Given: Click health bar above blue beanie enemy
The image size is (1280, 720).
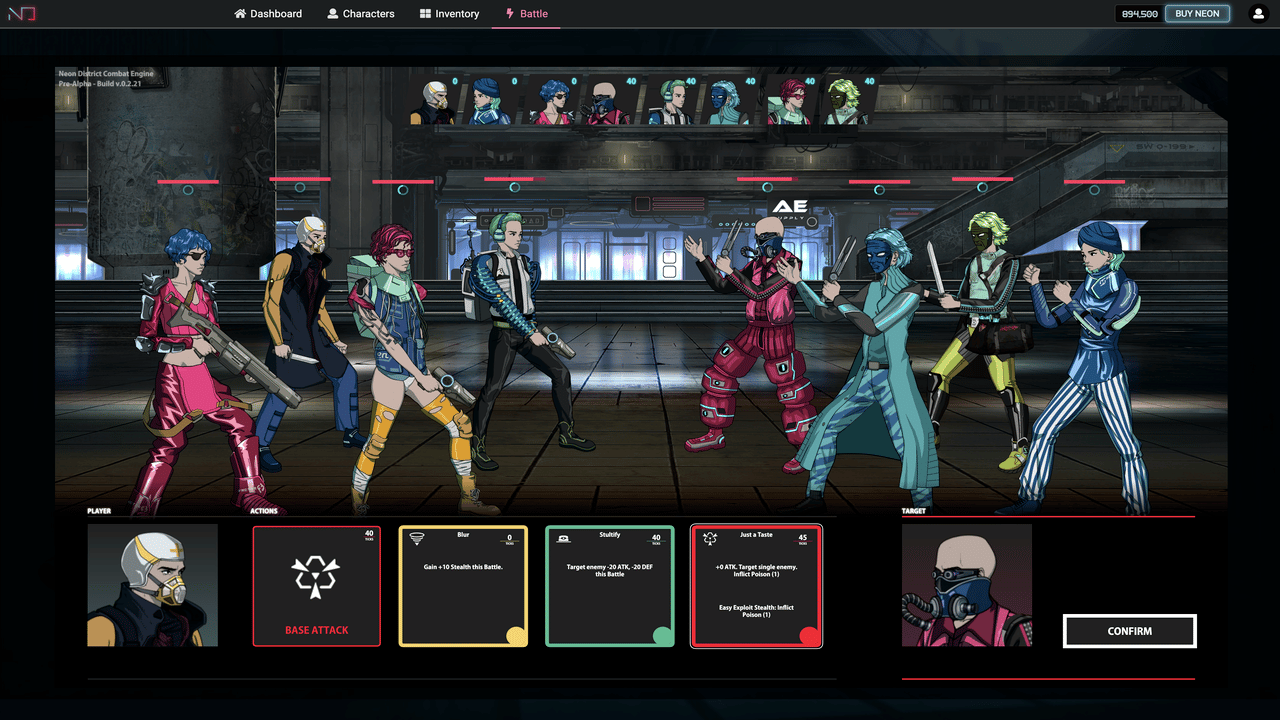Looking at the screenshot, I should pyautogui.click(x=1094, y=182).
